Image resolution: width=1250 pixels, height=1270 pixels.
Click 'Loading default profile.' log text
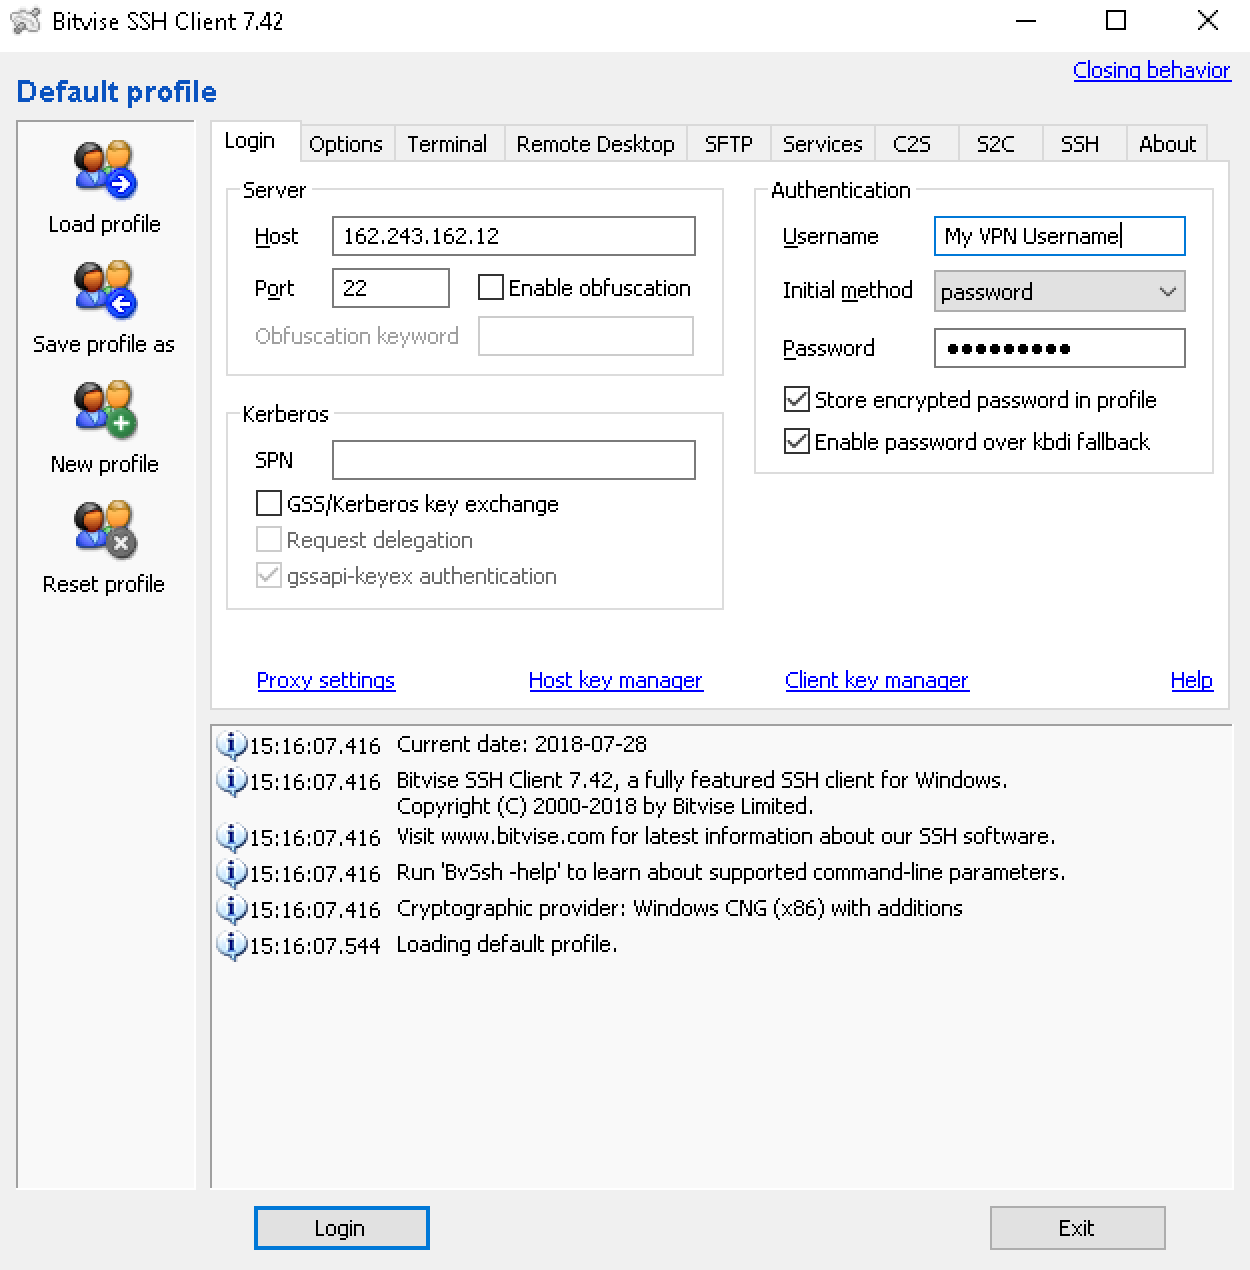pos(507,945)
